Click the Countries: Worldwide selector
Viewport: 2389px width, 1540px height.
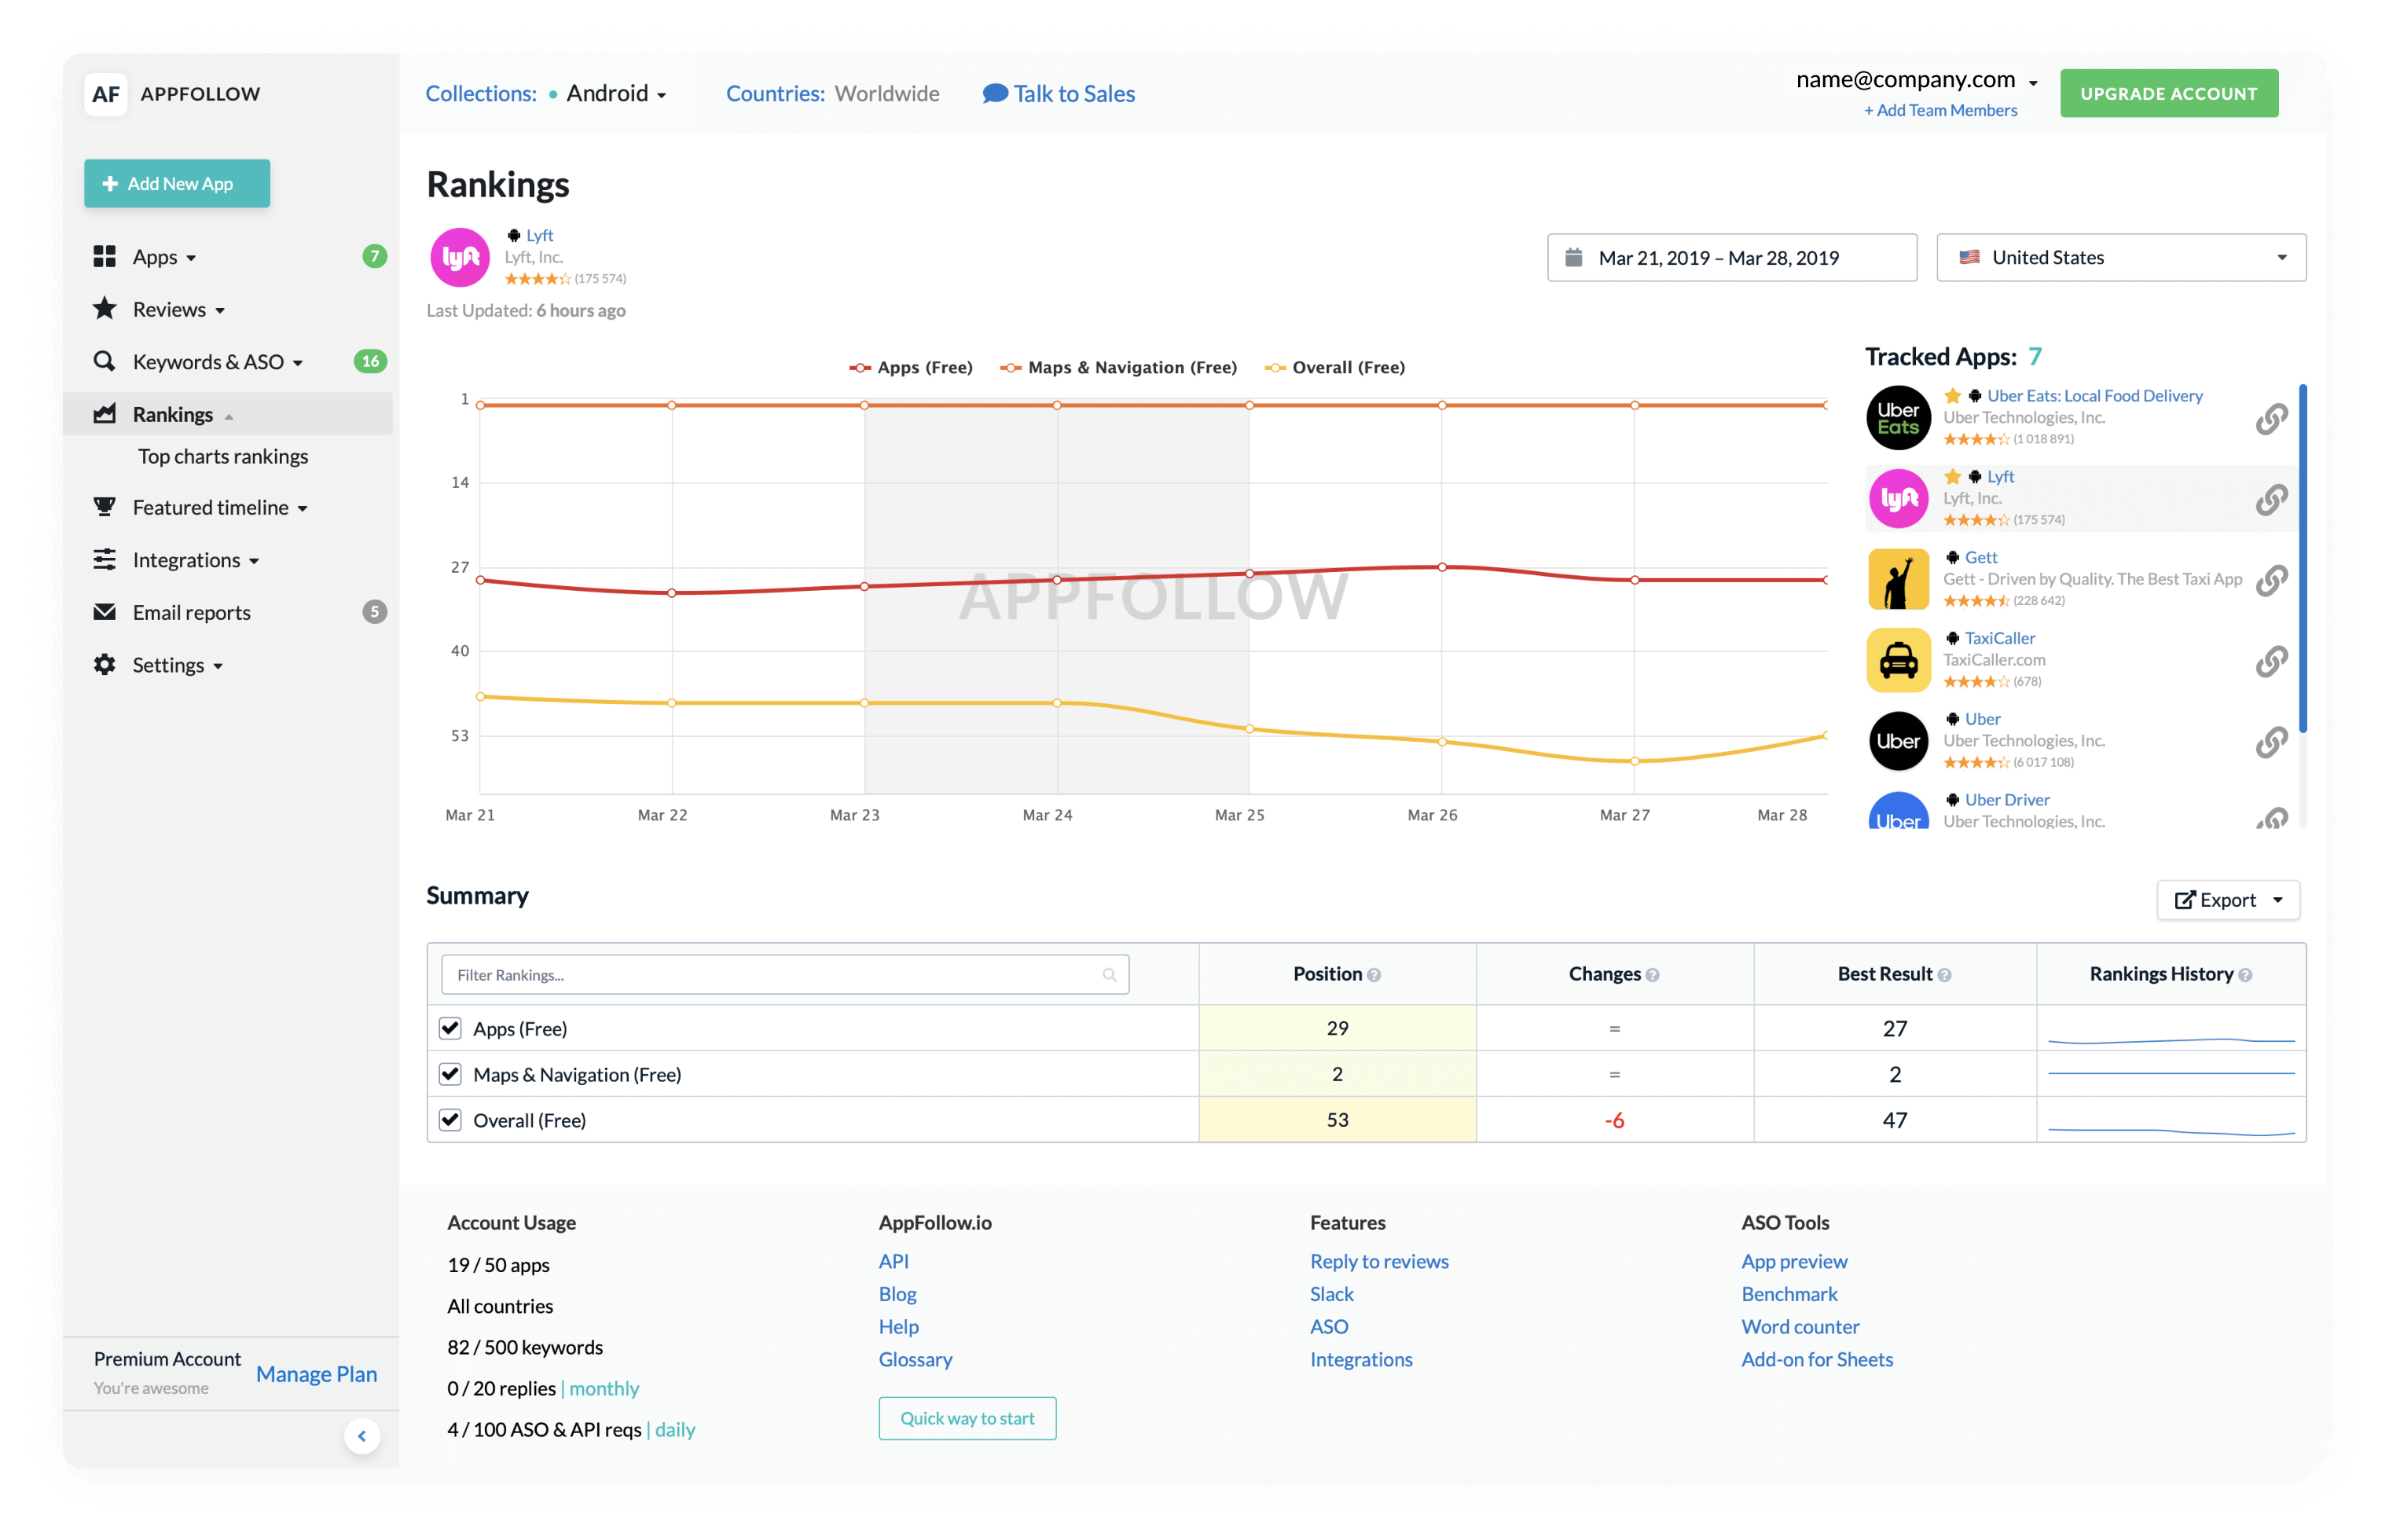(832, 94)
